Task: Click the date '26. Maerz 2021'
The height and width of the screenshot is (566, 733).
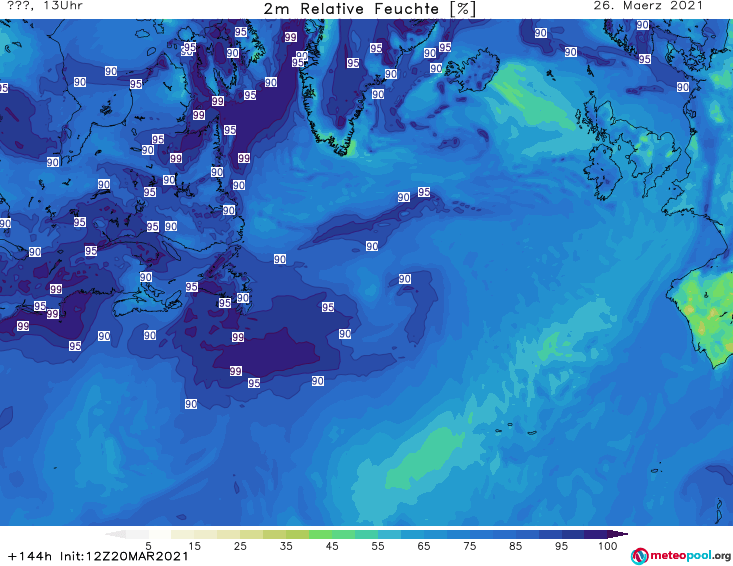Action: (x=648, y=6)
